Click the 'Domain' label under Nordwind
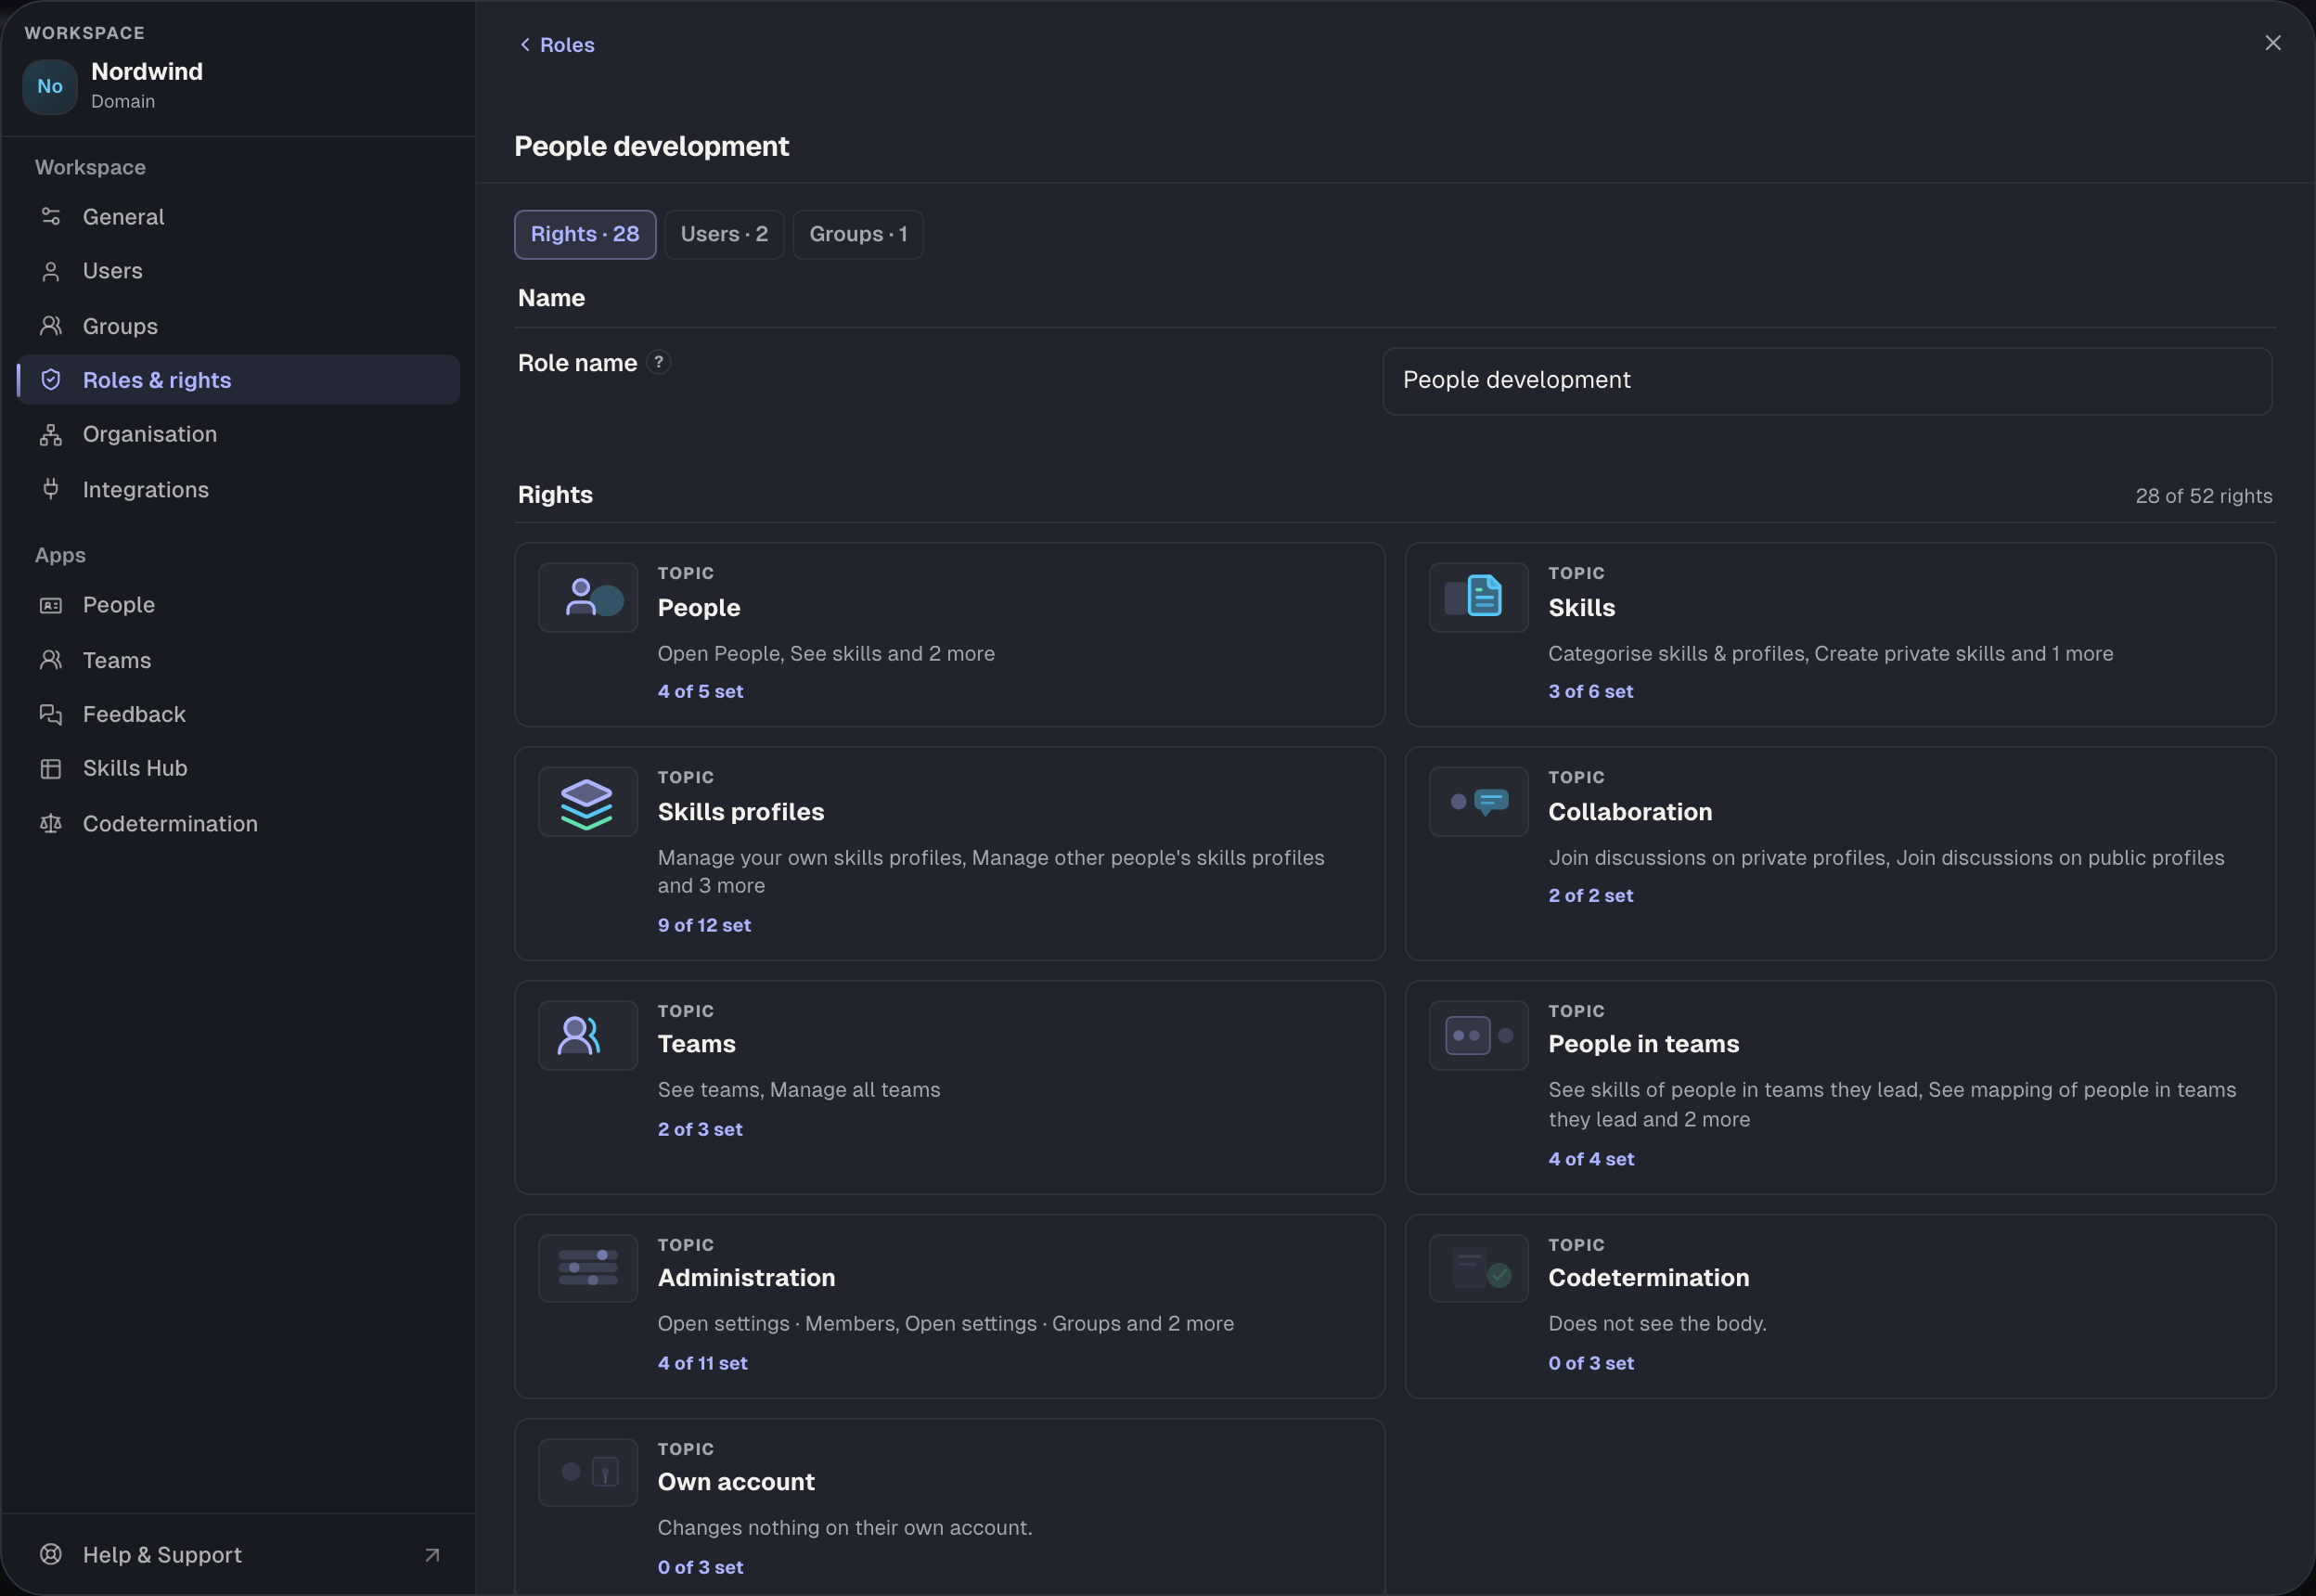The height and width of the screenshot is (1596, 2316). [123, 101]
